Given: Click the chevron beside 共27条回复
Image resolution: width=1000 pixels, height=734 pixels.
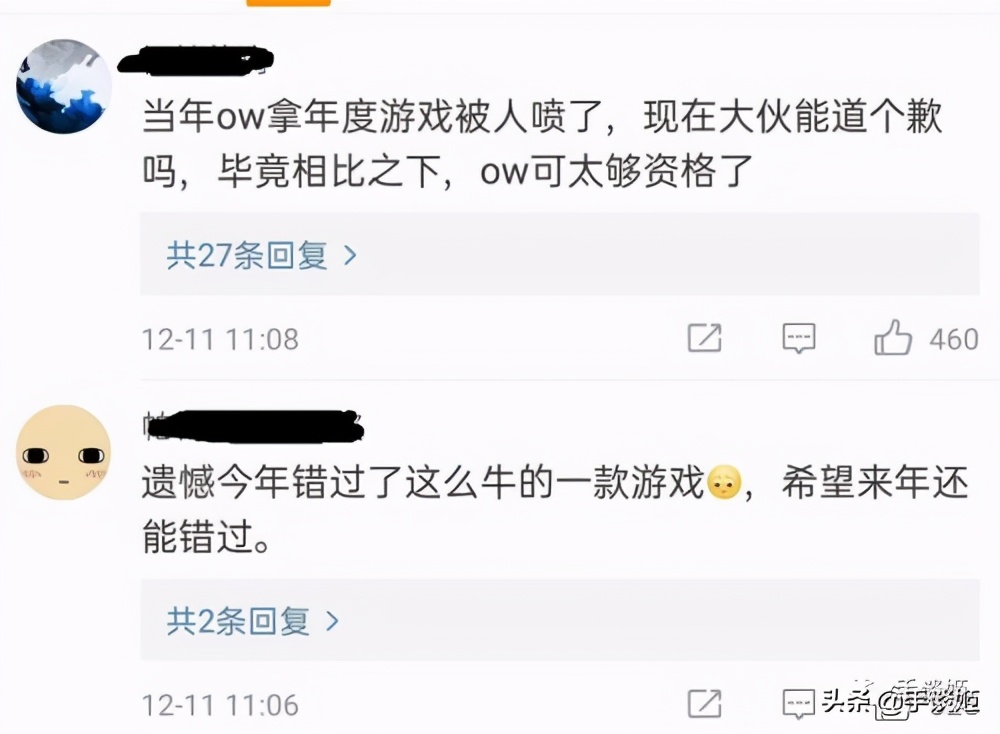Looking at the screenshot, I should click(x=350, y=256).
